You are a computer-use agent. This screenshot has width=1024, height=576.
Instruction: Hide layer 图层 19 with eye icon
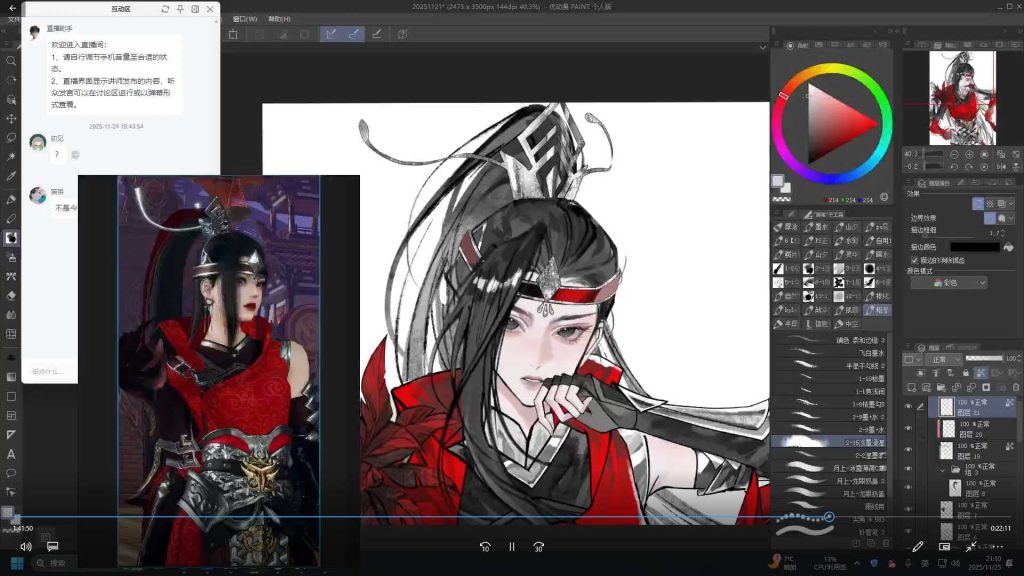[x=908, y=449]
